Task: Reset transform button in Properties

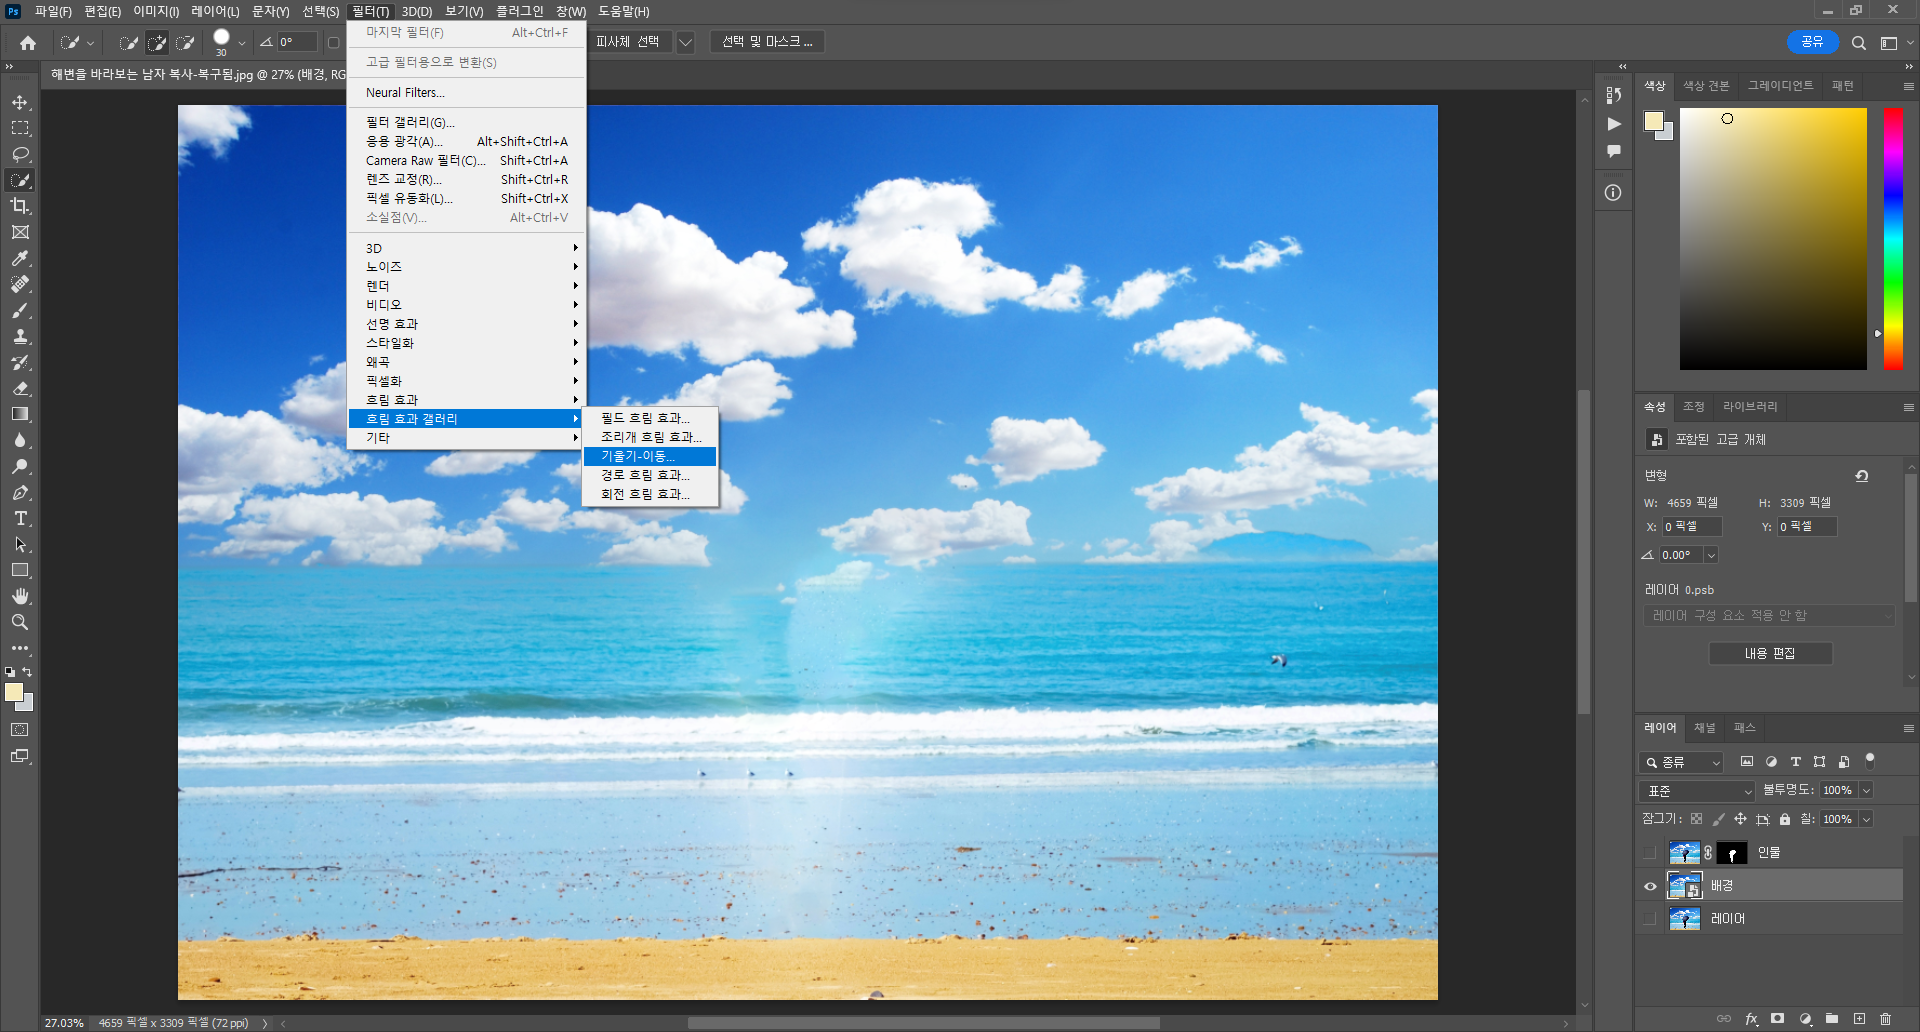Action: (1862, 476)
